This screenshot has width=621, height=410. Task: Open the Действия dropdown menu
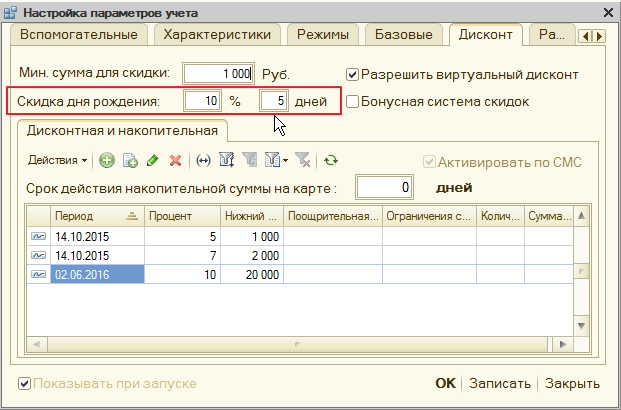57,160
